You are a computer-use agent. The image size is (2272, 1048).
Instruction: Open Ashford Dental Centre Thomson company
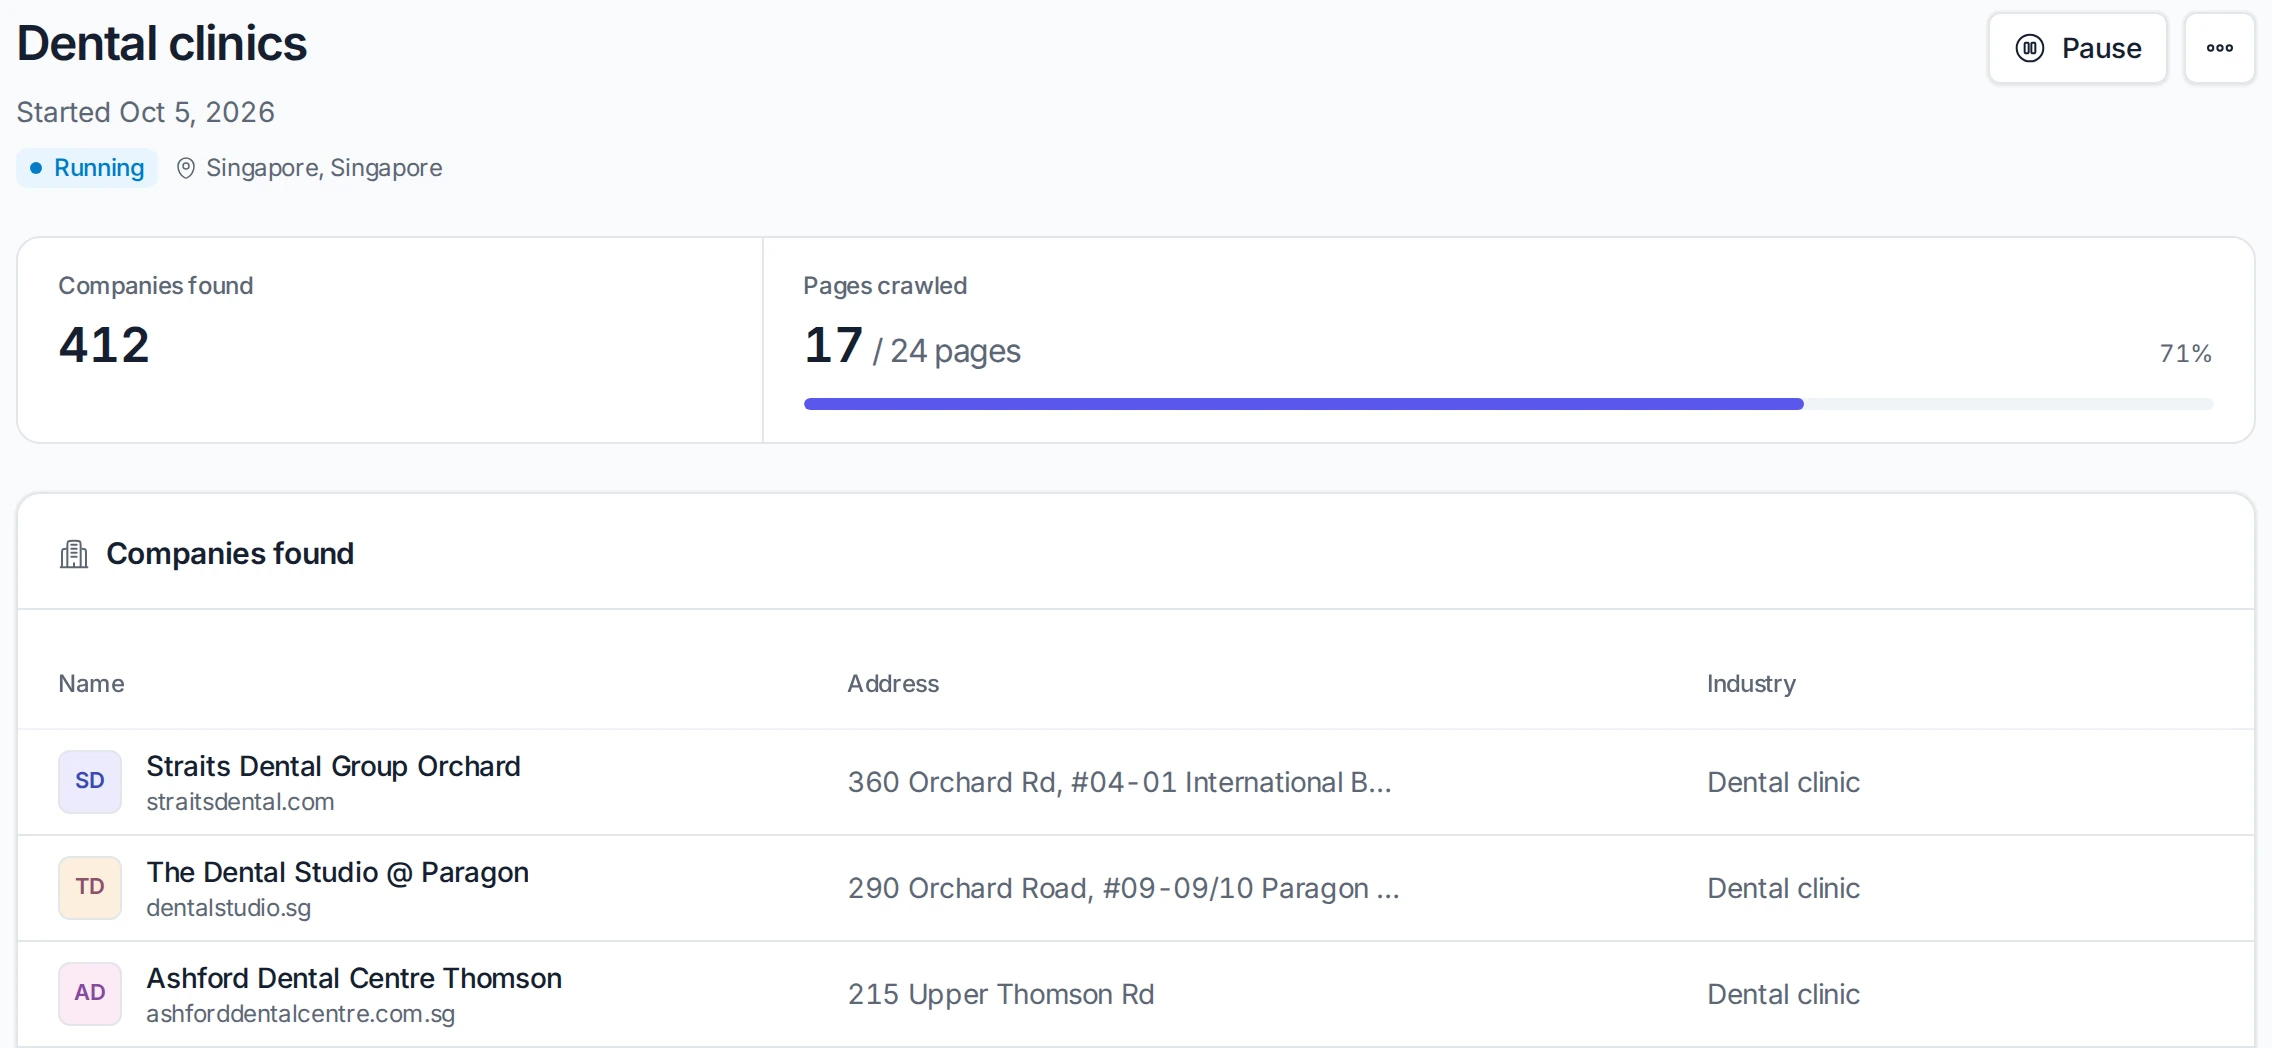[354, 978]
